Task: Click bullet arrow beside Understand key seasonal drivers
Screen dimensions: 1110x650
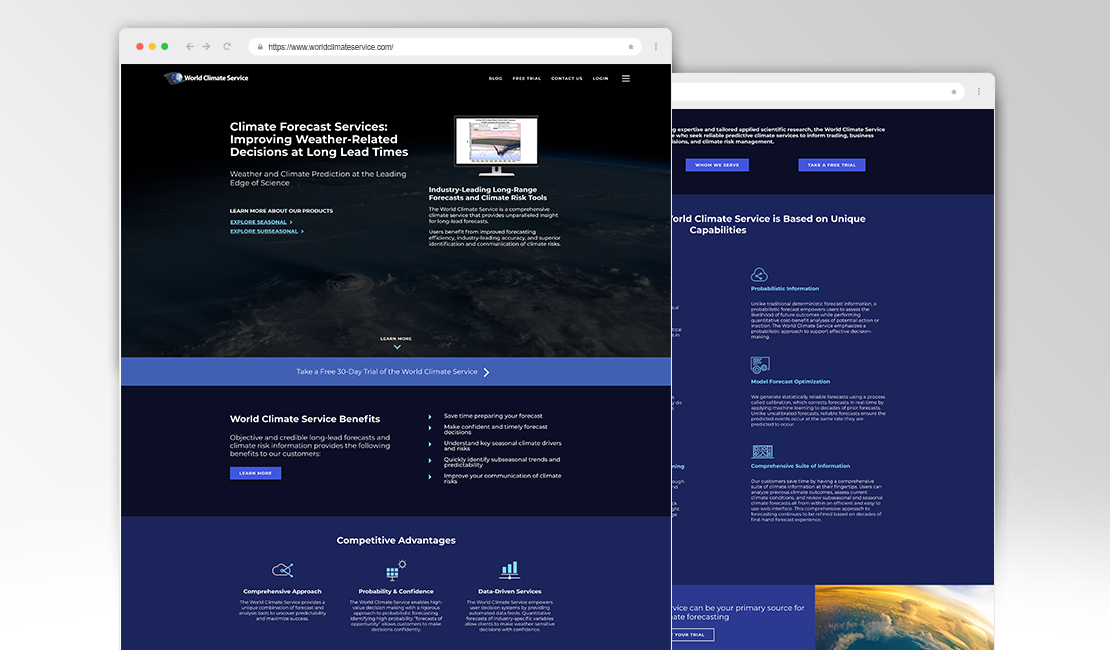Action: (430, 445)
